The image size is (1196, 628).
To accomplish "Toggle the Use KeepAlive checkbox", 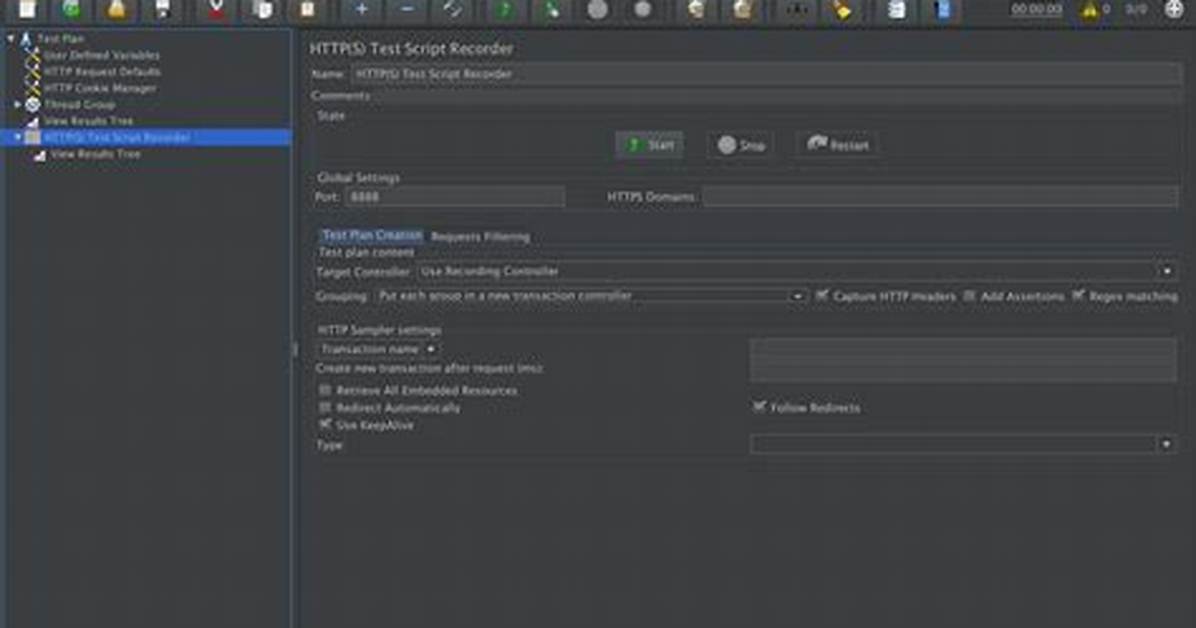I will tap(326, 424).
